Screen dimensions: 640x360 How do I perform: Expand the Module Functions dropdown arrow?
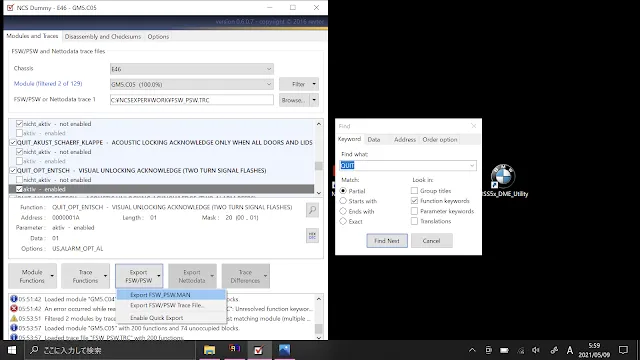tap(52, 276)
